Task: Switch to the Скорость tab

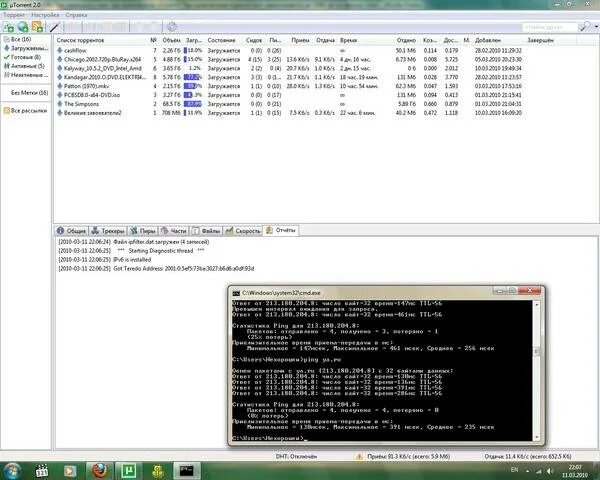Action: pyautogui.click(x=243, y=231)
